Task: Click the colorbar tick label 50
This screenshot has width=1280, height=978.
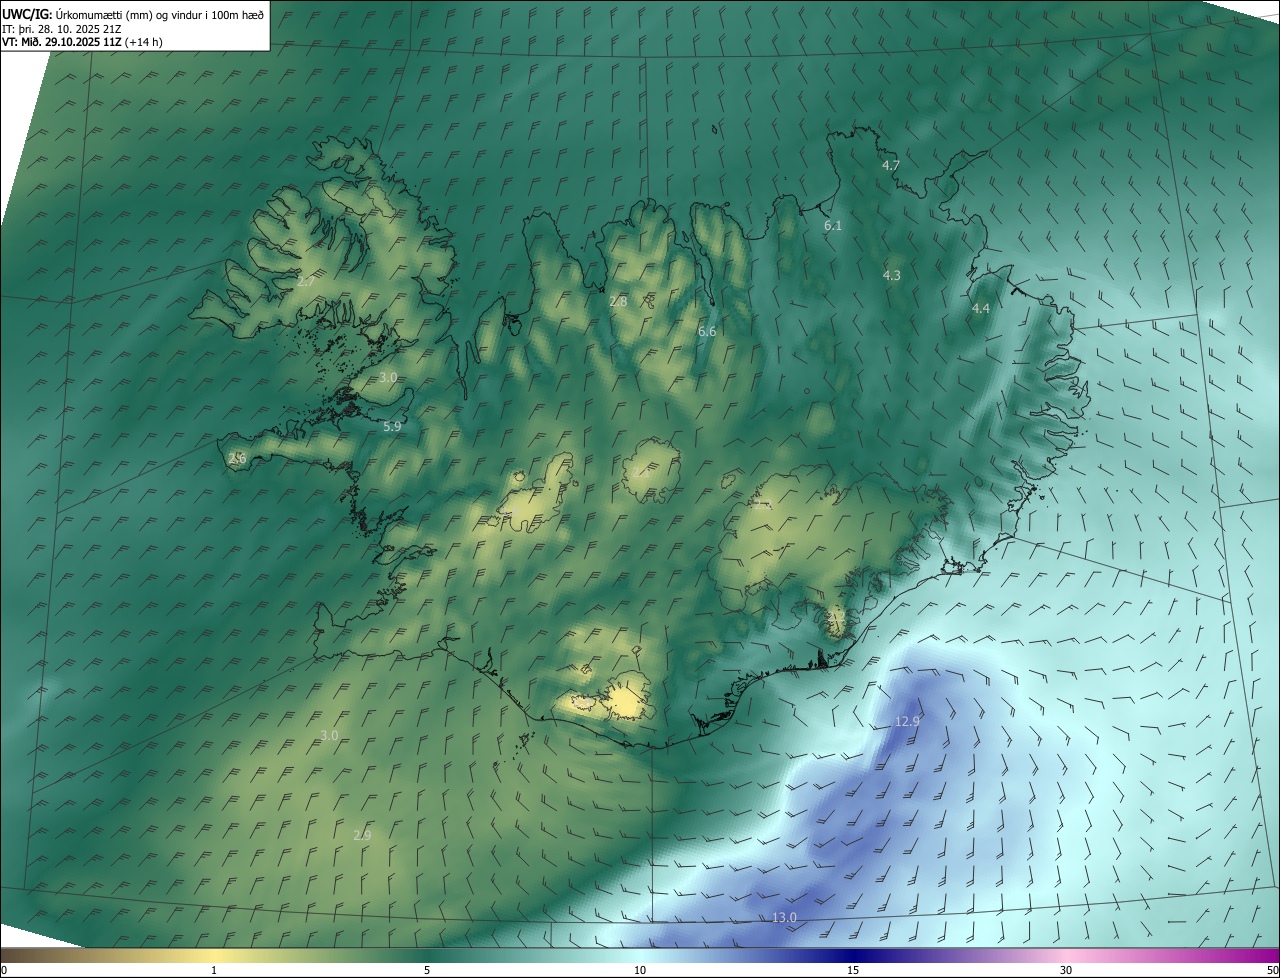Action: click(1272, 970)
